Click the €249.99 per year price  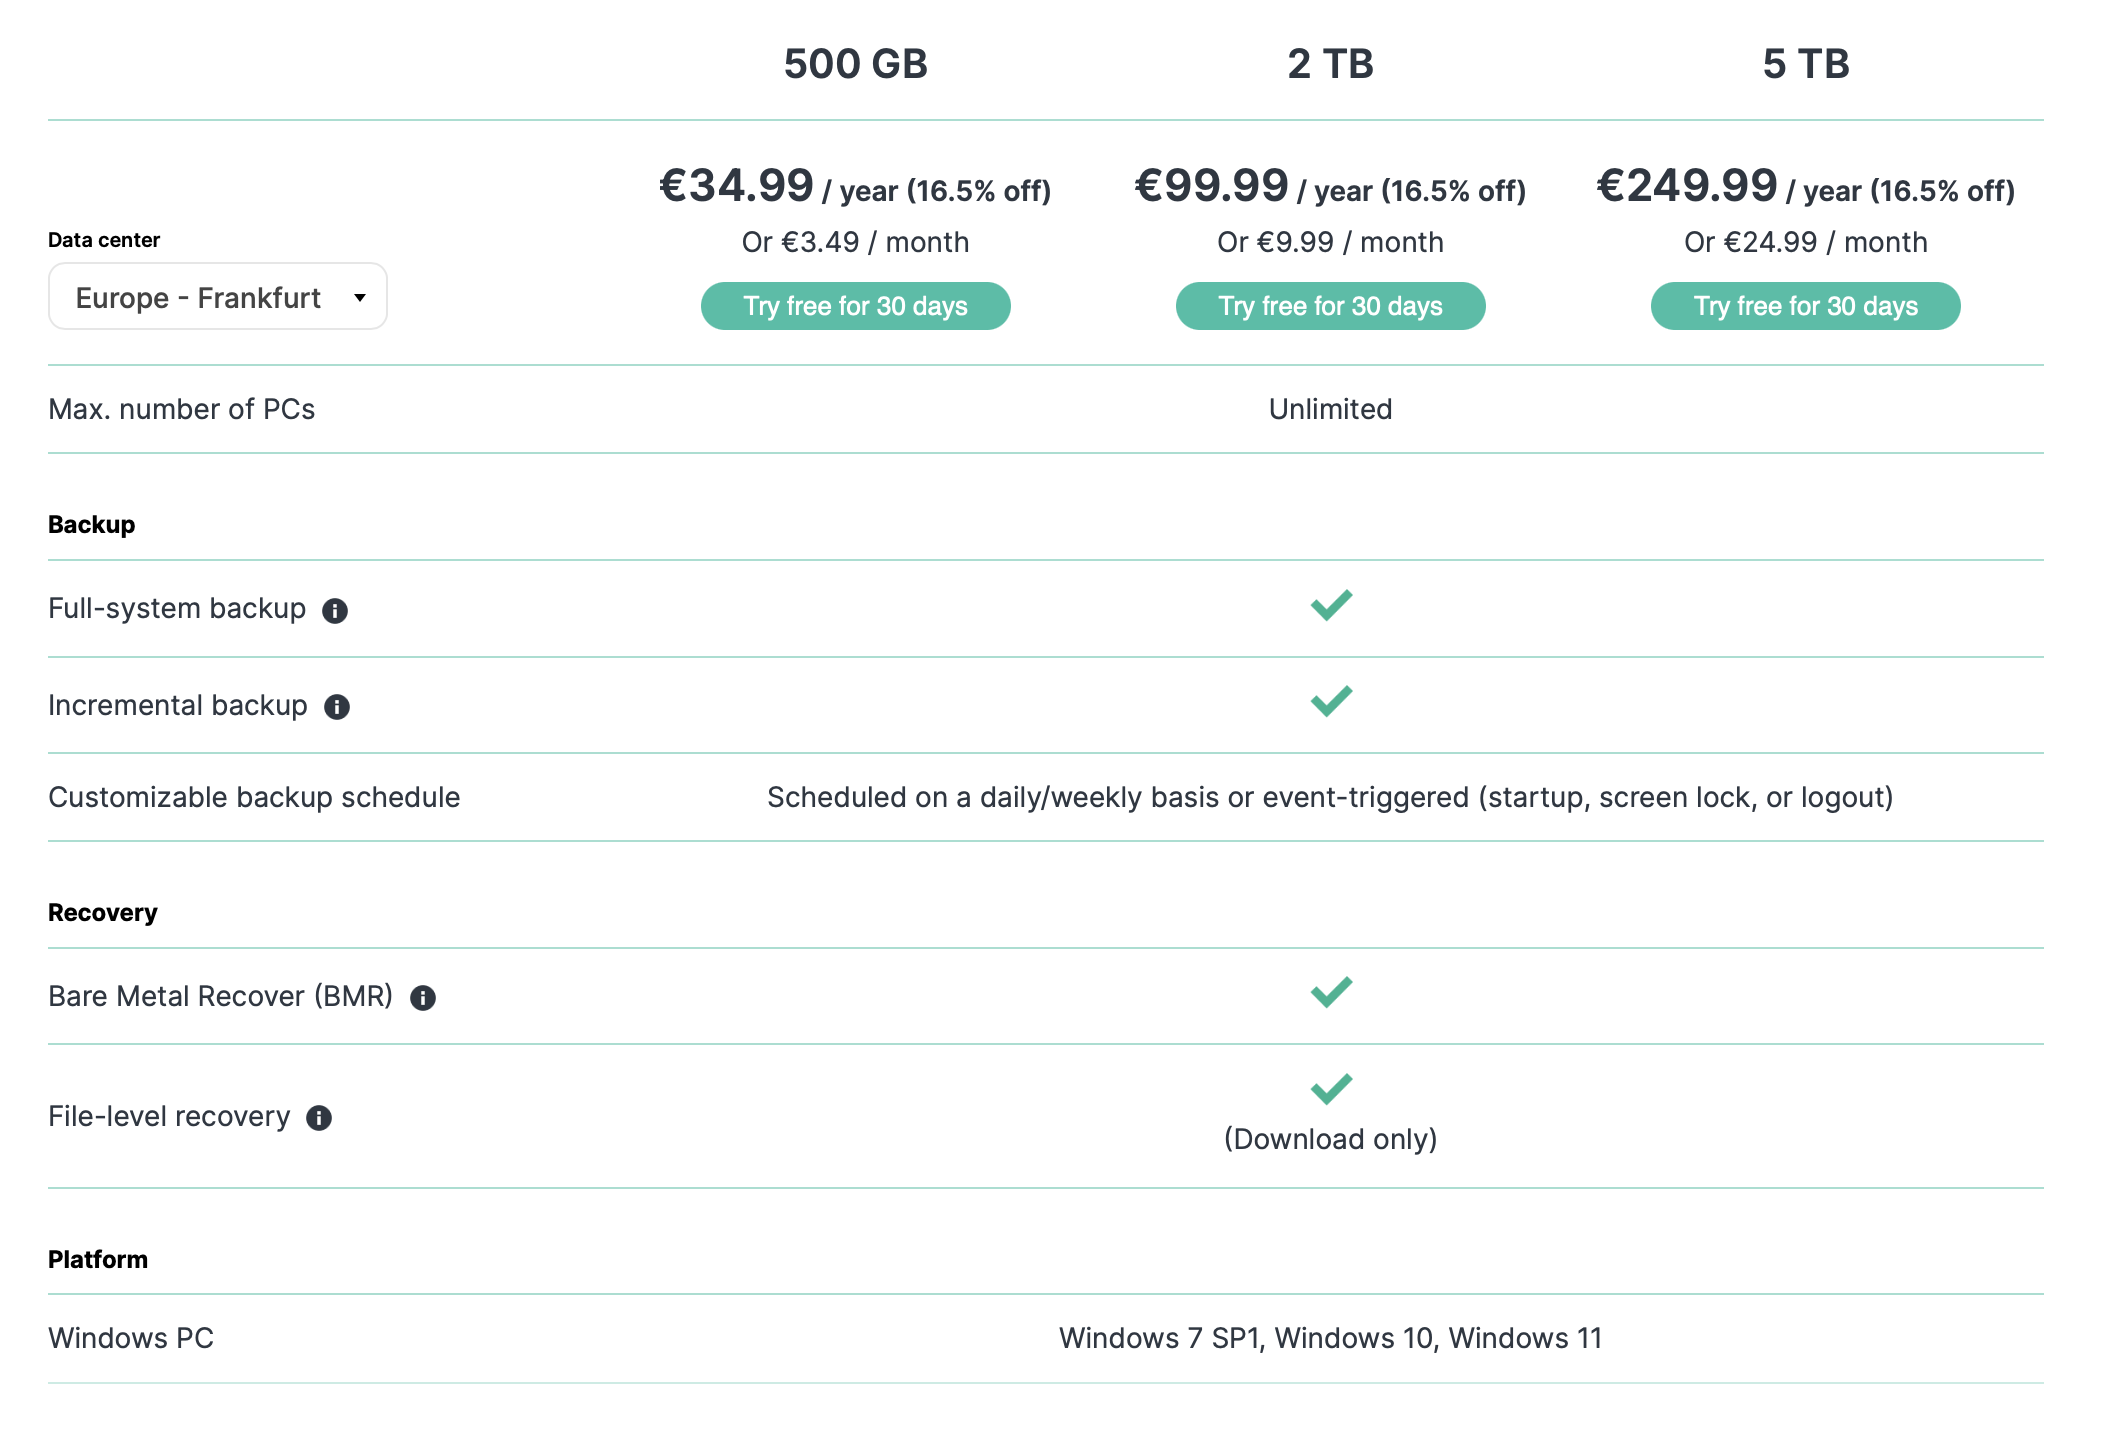pyautogui.click(x=1805, y=186)
